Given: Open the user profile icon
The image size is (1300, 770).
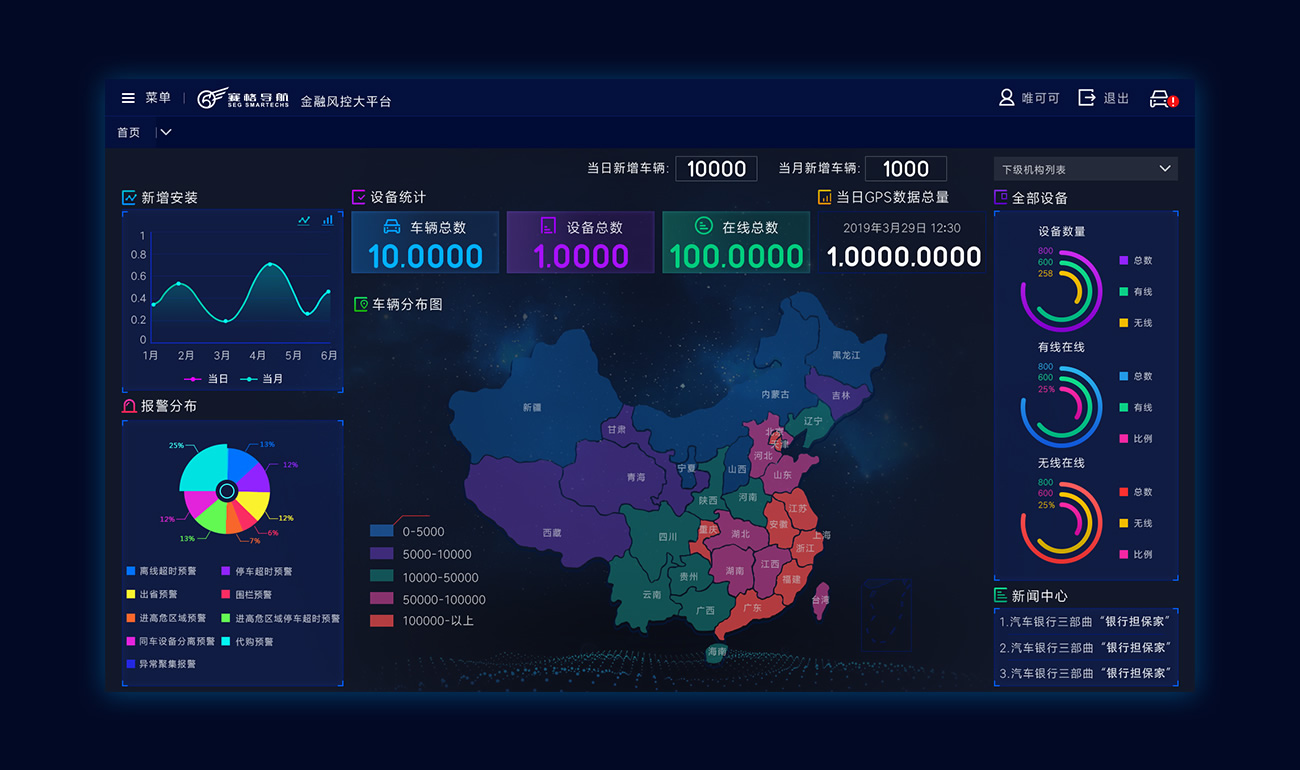Looking at the screenshot, I should tap(1007, 97).
